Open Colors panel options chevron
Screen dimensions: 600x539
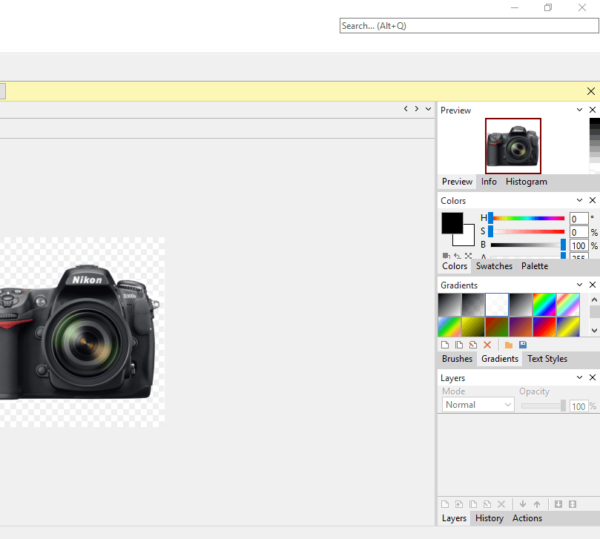point(579,200)
